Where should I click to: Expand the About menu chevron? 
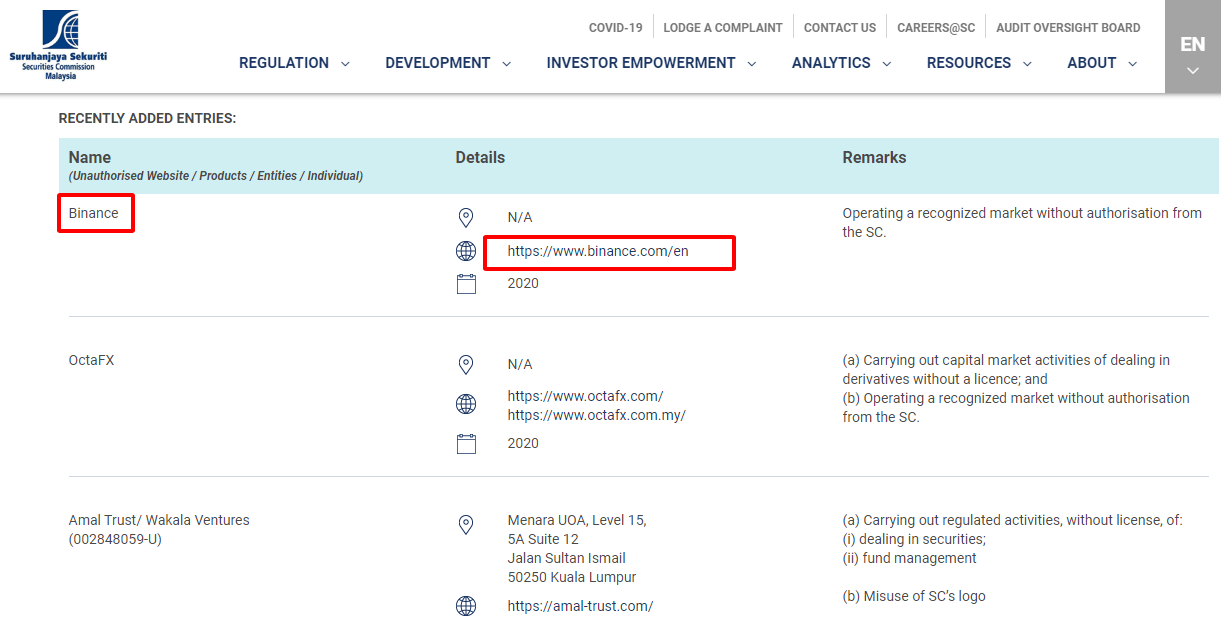[1132, 64]
